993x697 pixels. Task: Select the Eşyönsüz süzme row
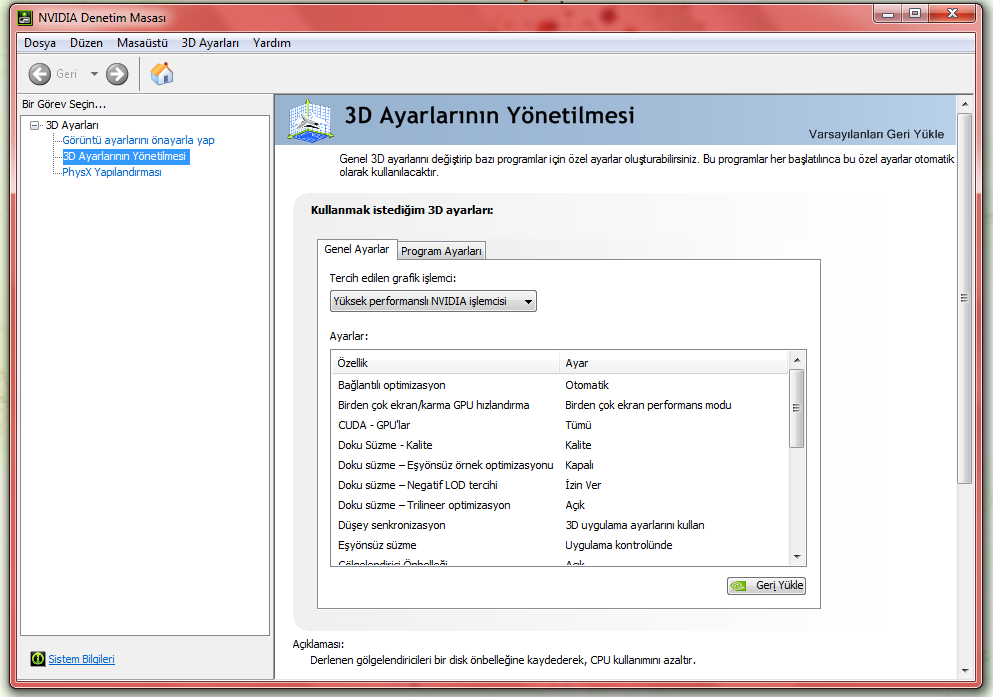coord(560,545)
